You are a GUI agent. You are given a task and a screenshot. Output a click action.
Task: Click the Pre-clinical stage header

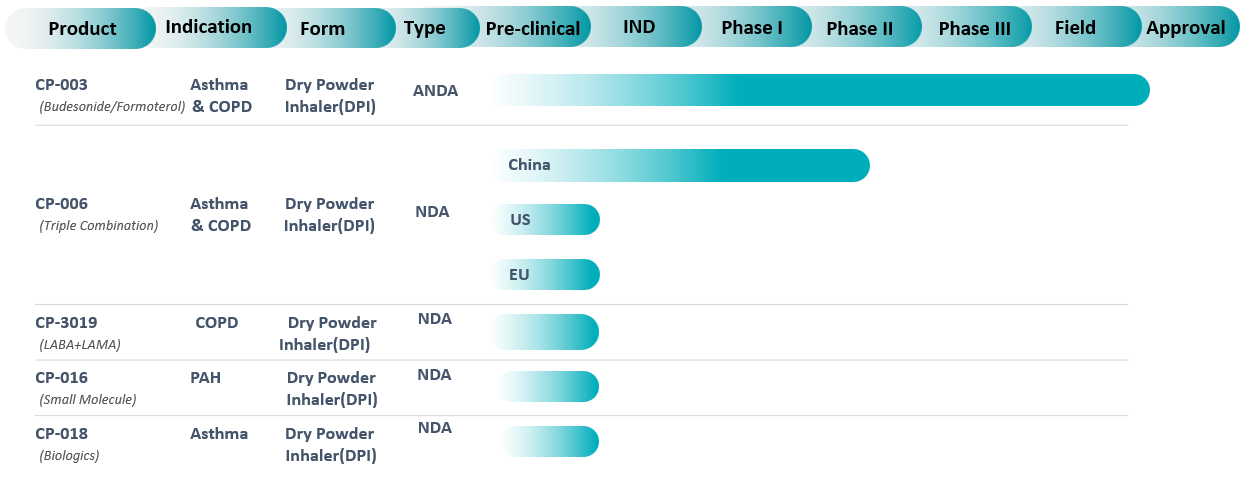tap(532, 28)
